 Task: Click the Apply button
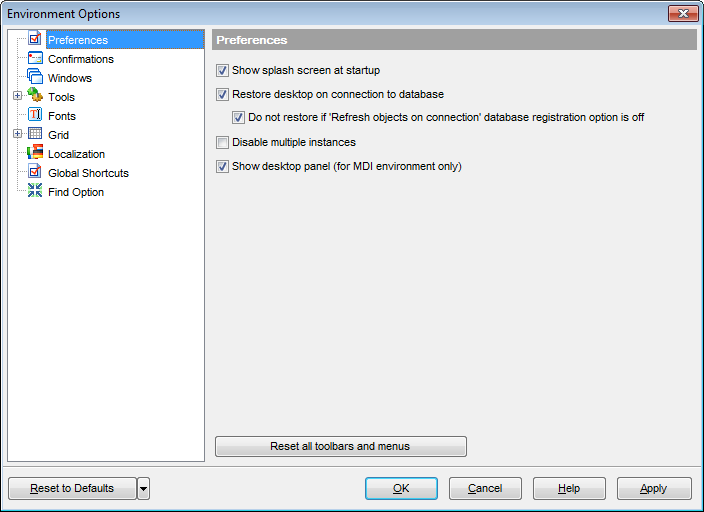coord(654,489)
